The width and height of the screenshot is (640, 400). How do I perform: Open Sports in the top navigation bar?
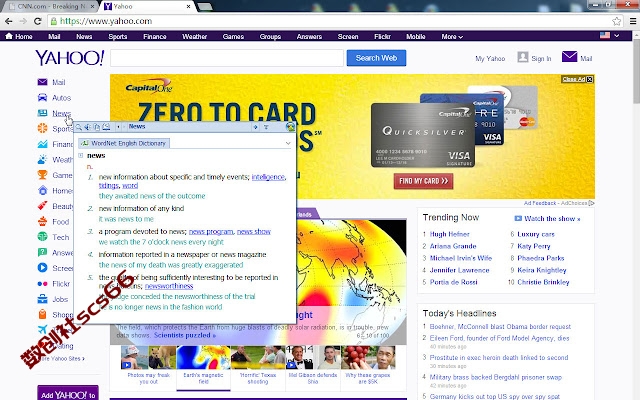118,37
